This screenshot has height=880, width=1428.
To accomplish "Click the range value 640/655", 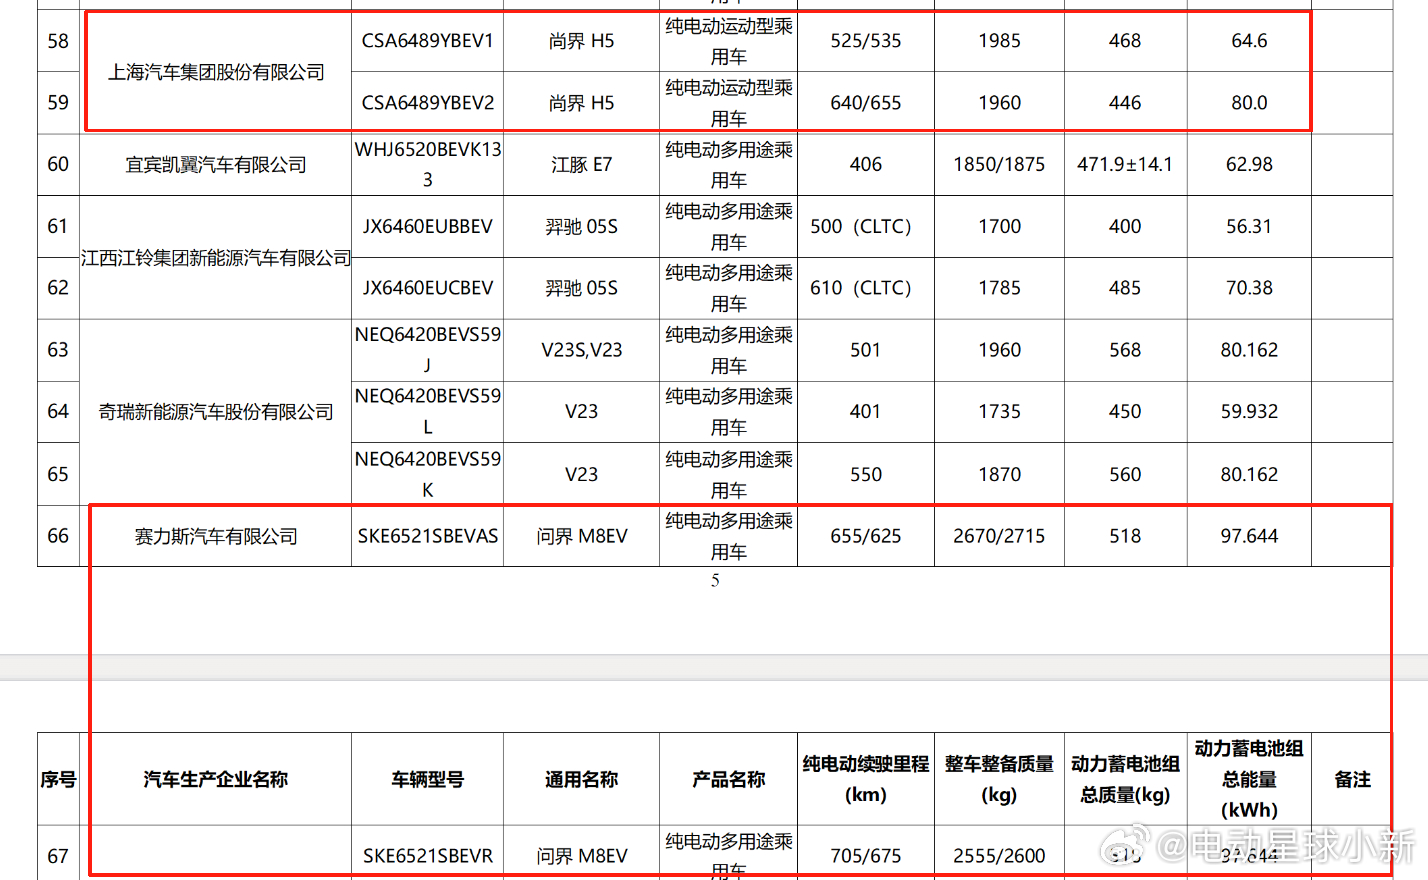I will [x=866, y=103].
